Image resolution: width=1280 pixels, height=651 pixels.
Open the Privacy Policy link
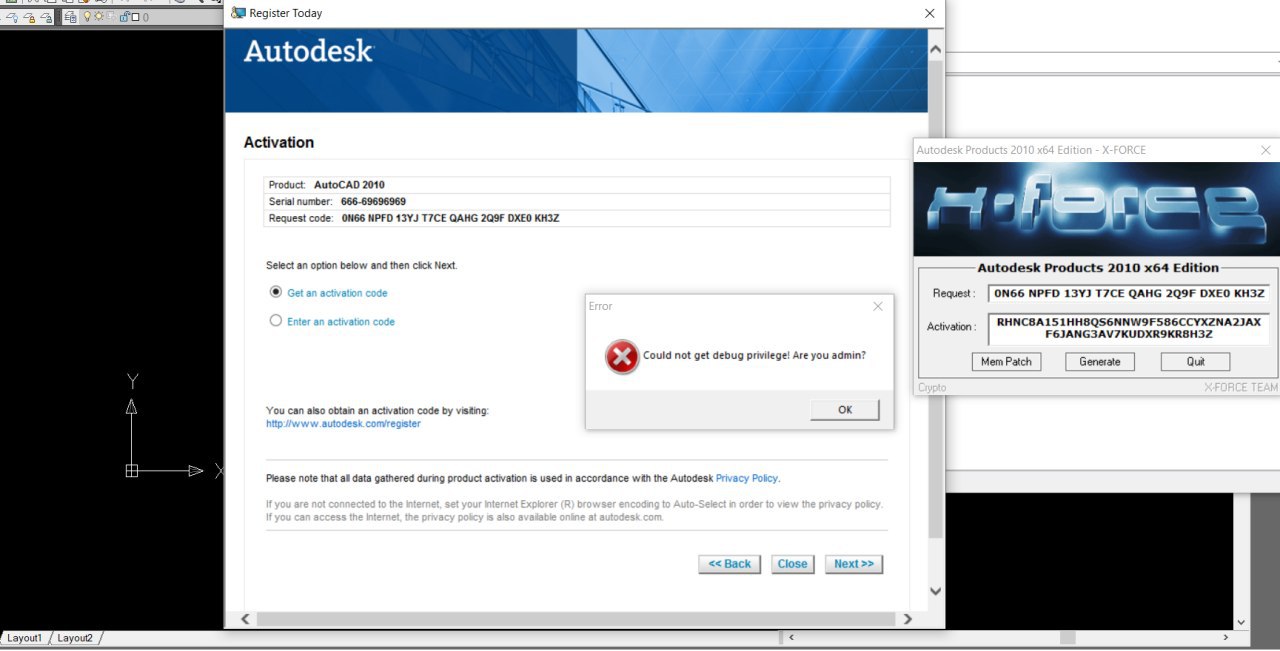click(747, 478)
